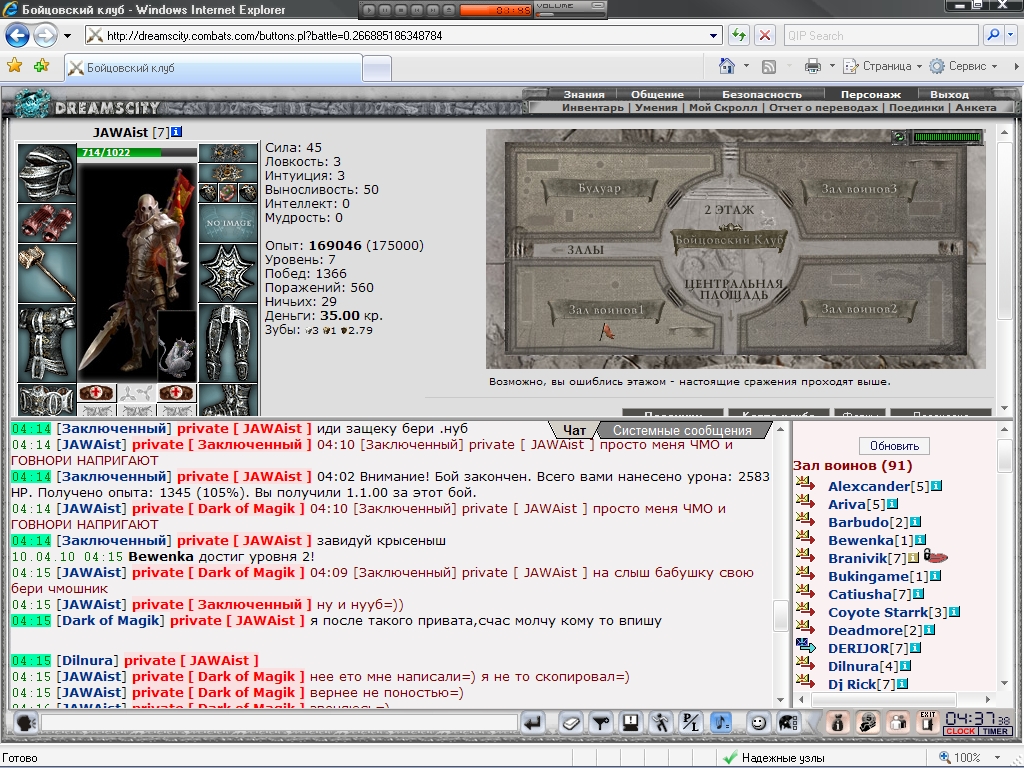This screenshot has width=1024, height=768.
Task: Enter Зал воинов2 on the map
Action: [x=859, y=309]
